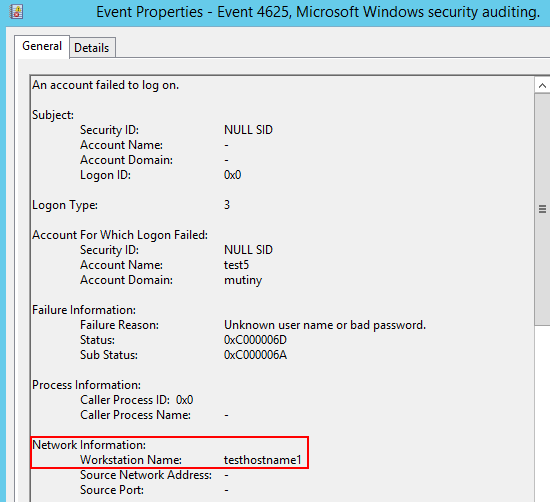Click the Subject NULL SID value
The width and height of the screenshot is (550, 502).
(x=248, y=130)
